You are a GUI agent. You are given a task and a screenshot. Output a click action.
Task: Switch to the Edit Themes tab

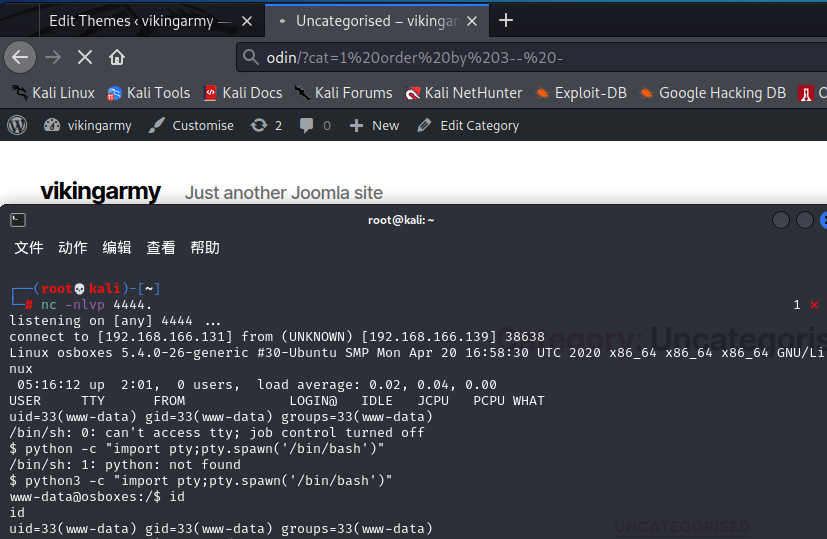140,21
